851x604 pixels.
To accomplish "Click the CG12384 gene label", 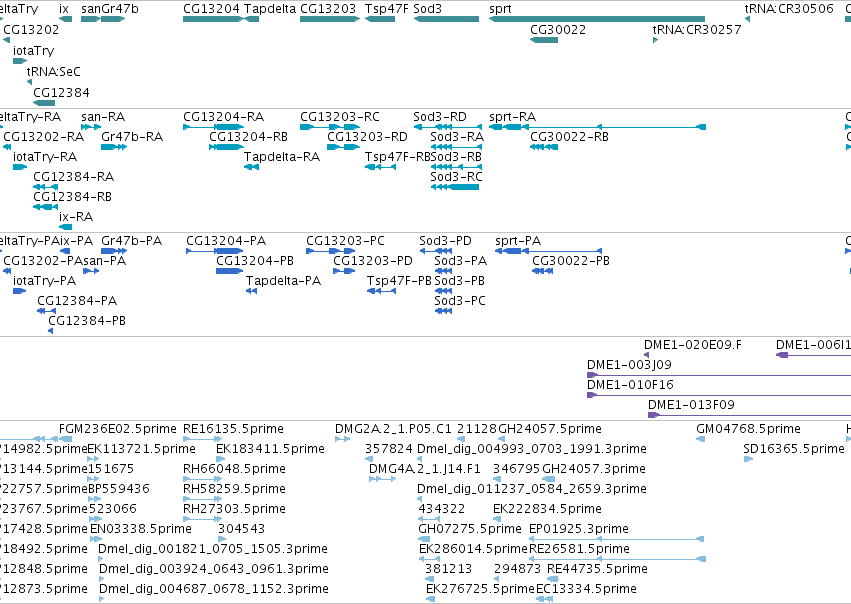I will pos(61,93).
